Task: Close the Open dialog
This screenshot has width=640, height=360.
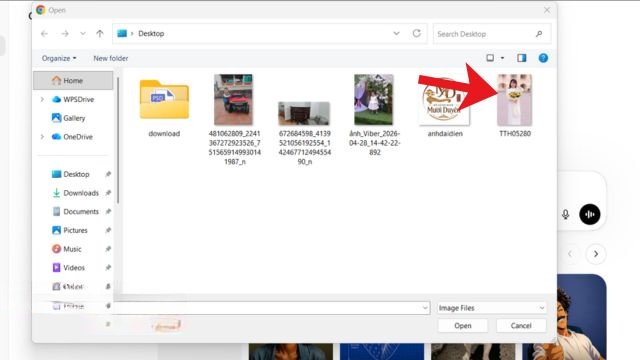Action: (x=547, y=10)
